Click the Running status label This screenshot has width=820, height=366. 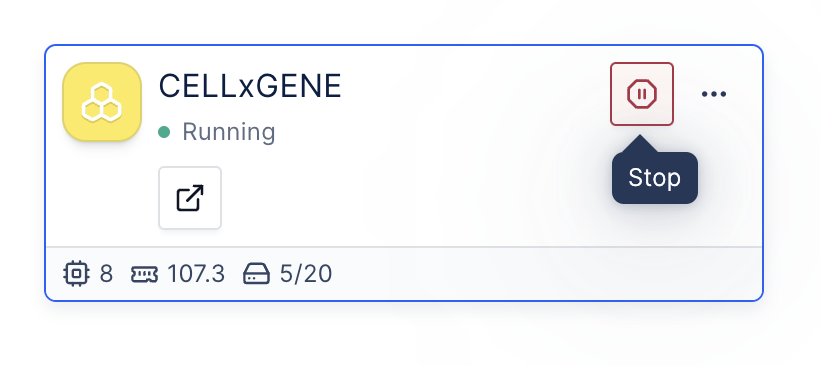(x=229, y=132)
